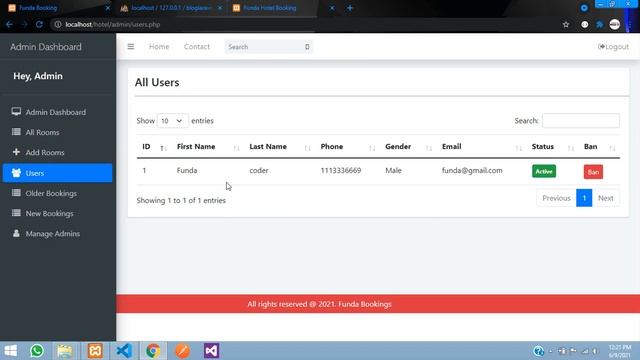
Task: Open VS Code from the taskbar
Action: pos(124,351)
